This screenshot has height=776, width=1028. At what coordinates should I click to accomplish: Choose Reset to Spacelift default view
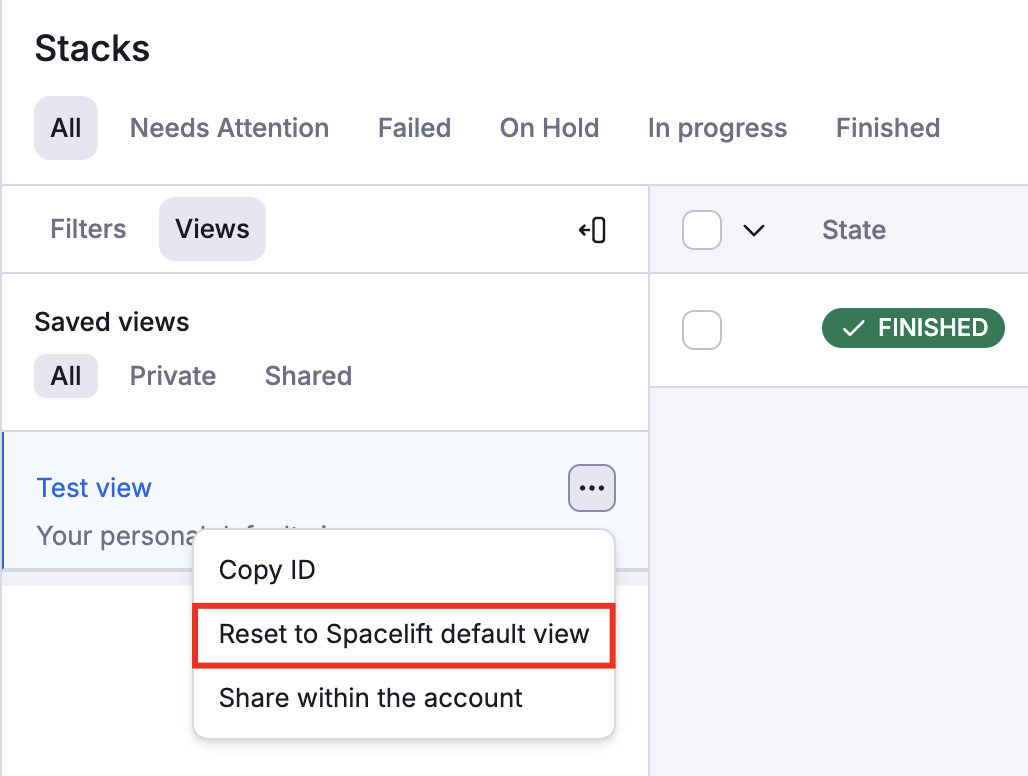[x=403, y=634]
